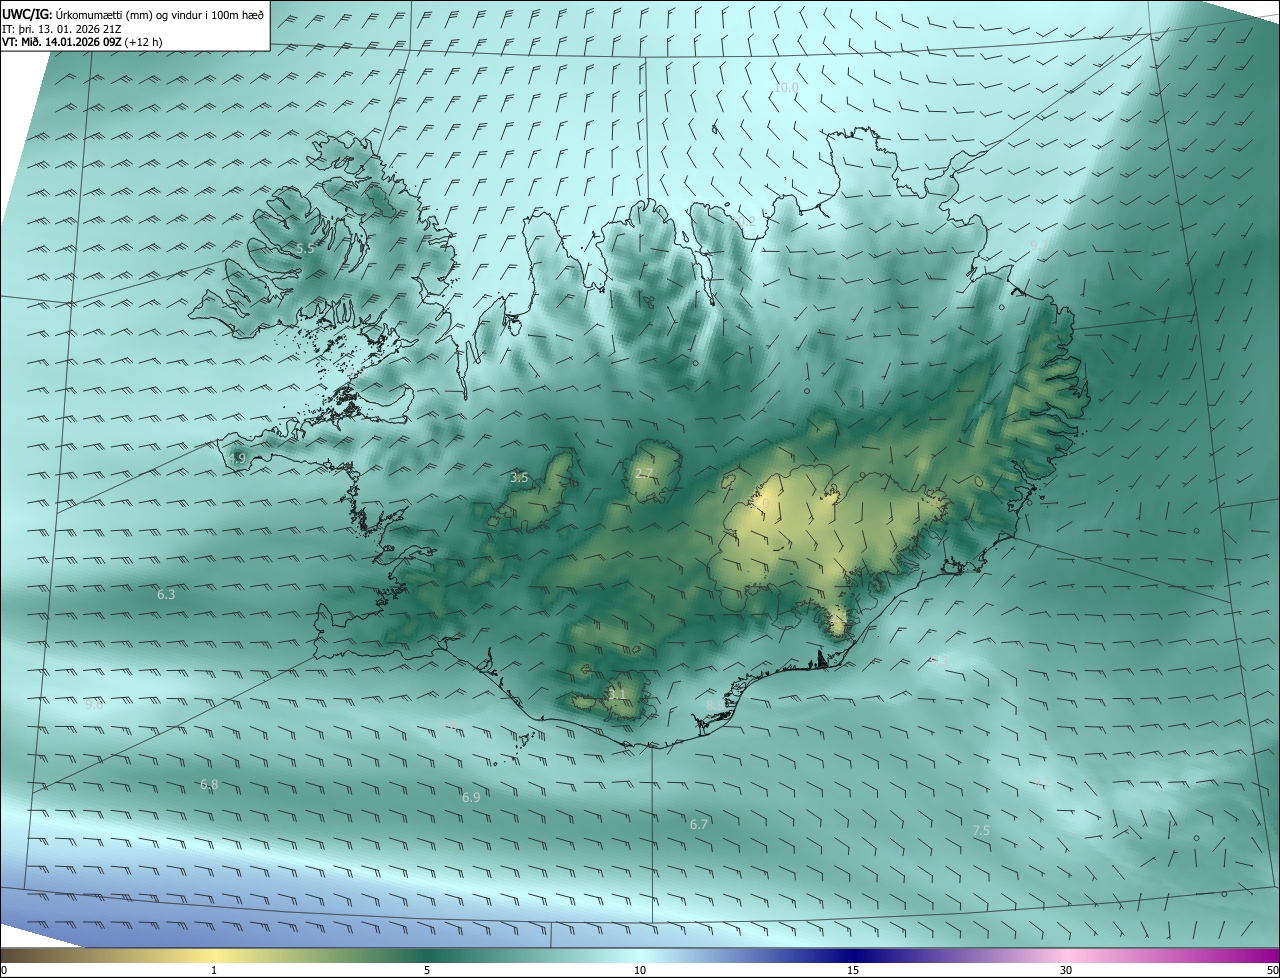This screenshot has height=978, width=1280.
Task: Click the 0 tick on the color scale
Action: pos(4,970)
